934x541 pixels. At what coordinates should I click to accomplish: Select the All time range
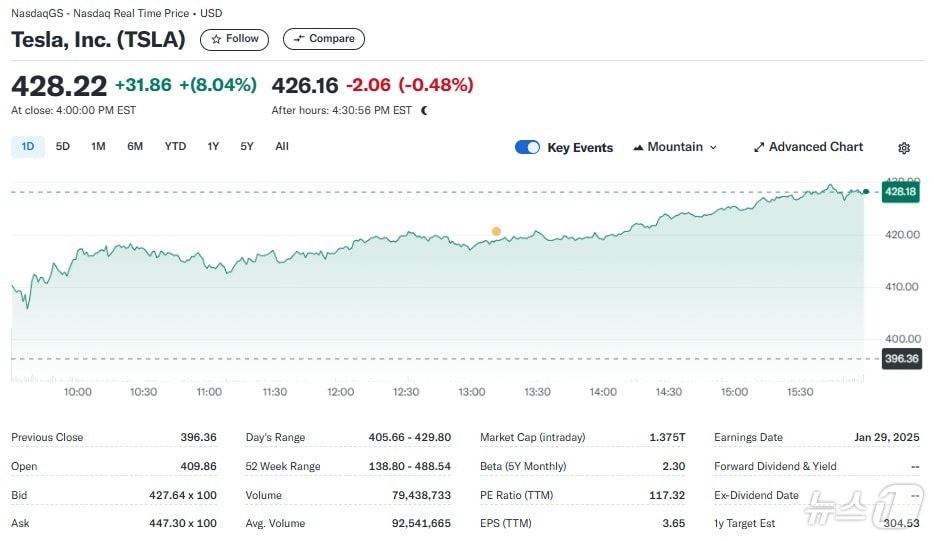coord(282,146)
